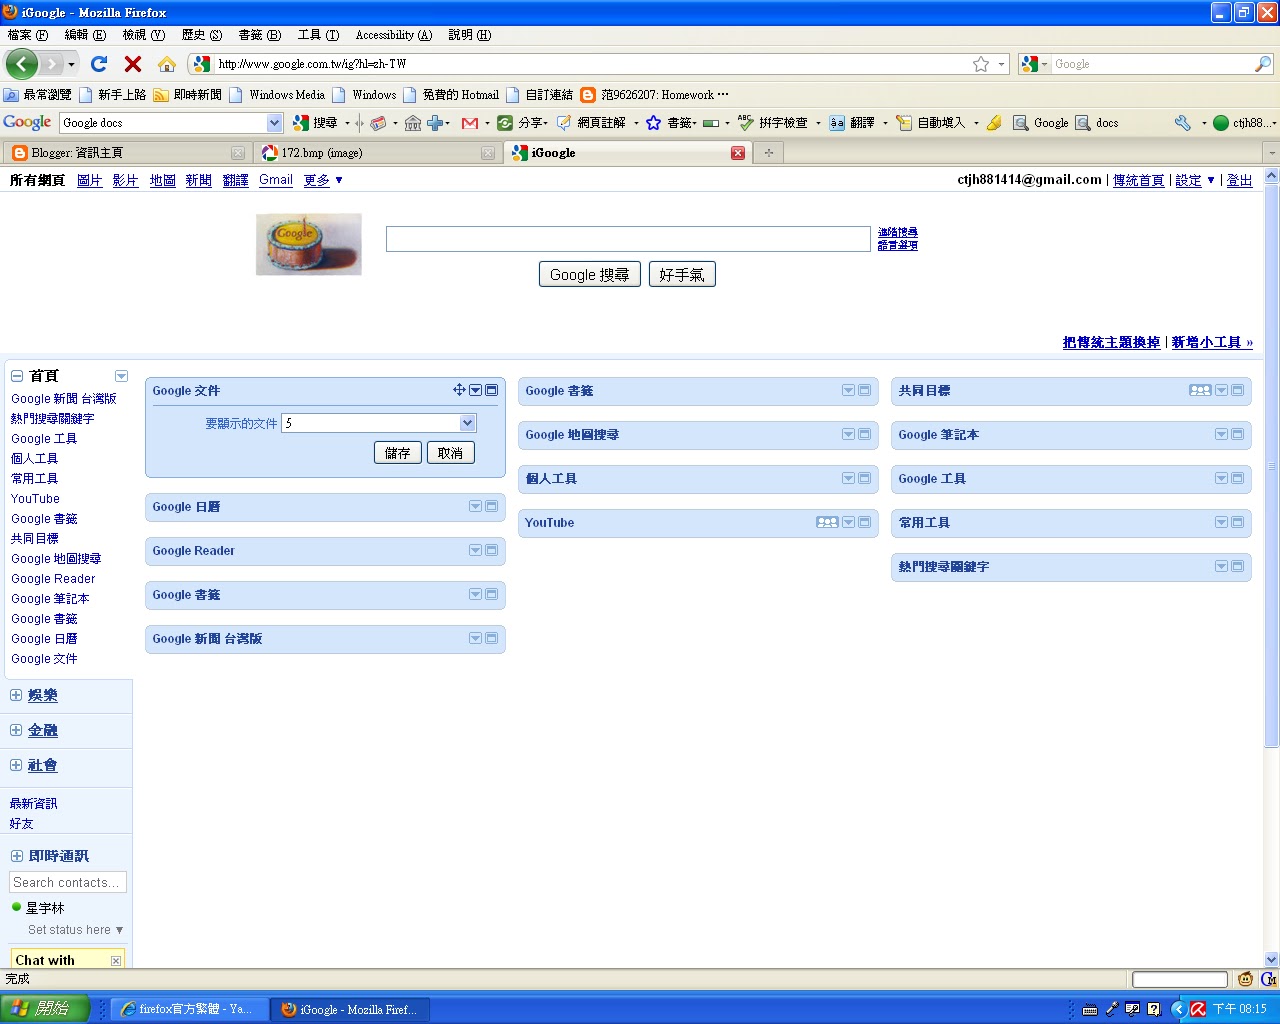
Task: Click the share people icon on 共同目標 gadget
Action: tap(1200, 390)
